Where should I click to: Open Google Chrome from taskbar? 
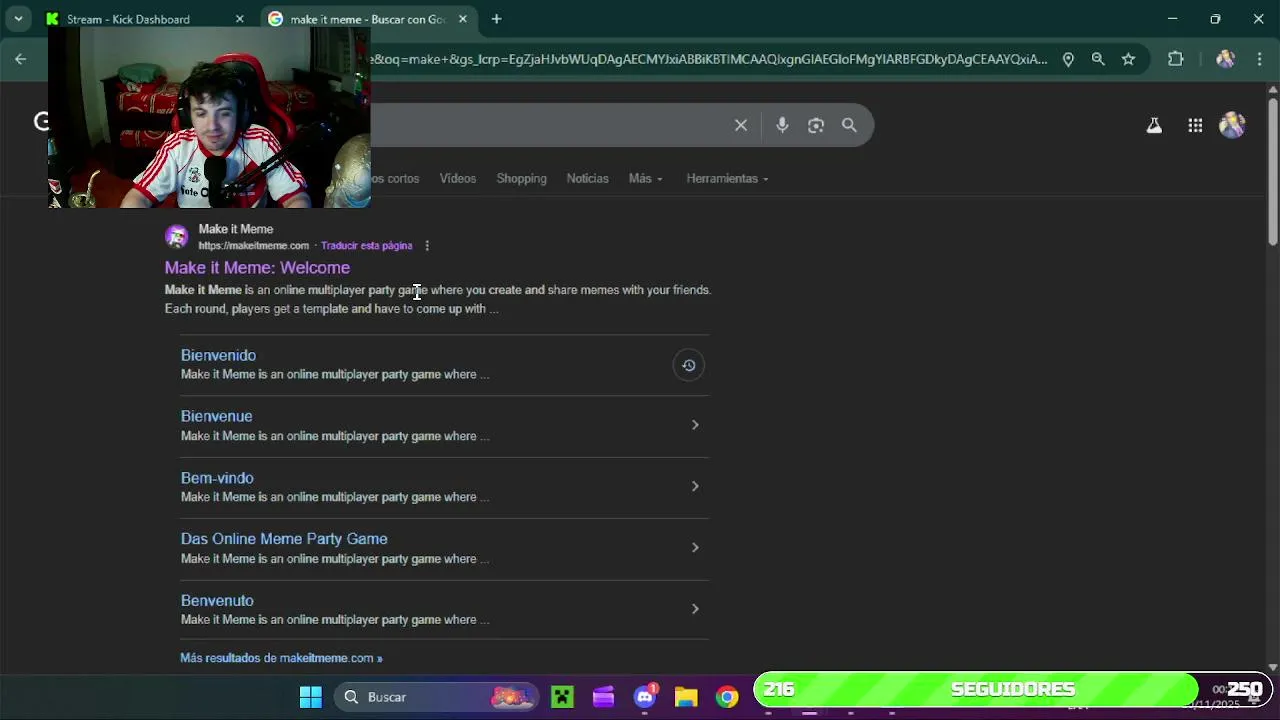727,697
